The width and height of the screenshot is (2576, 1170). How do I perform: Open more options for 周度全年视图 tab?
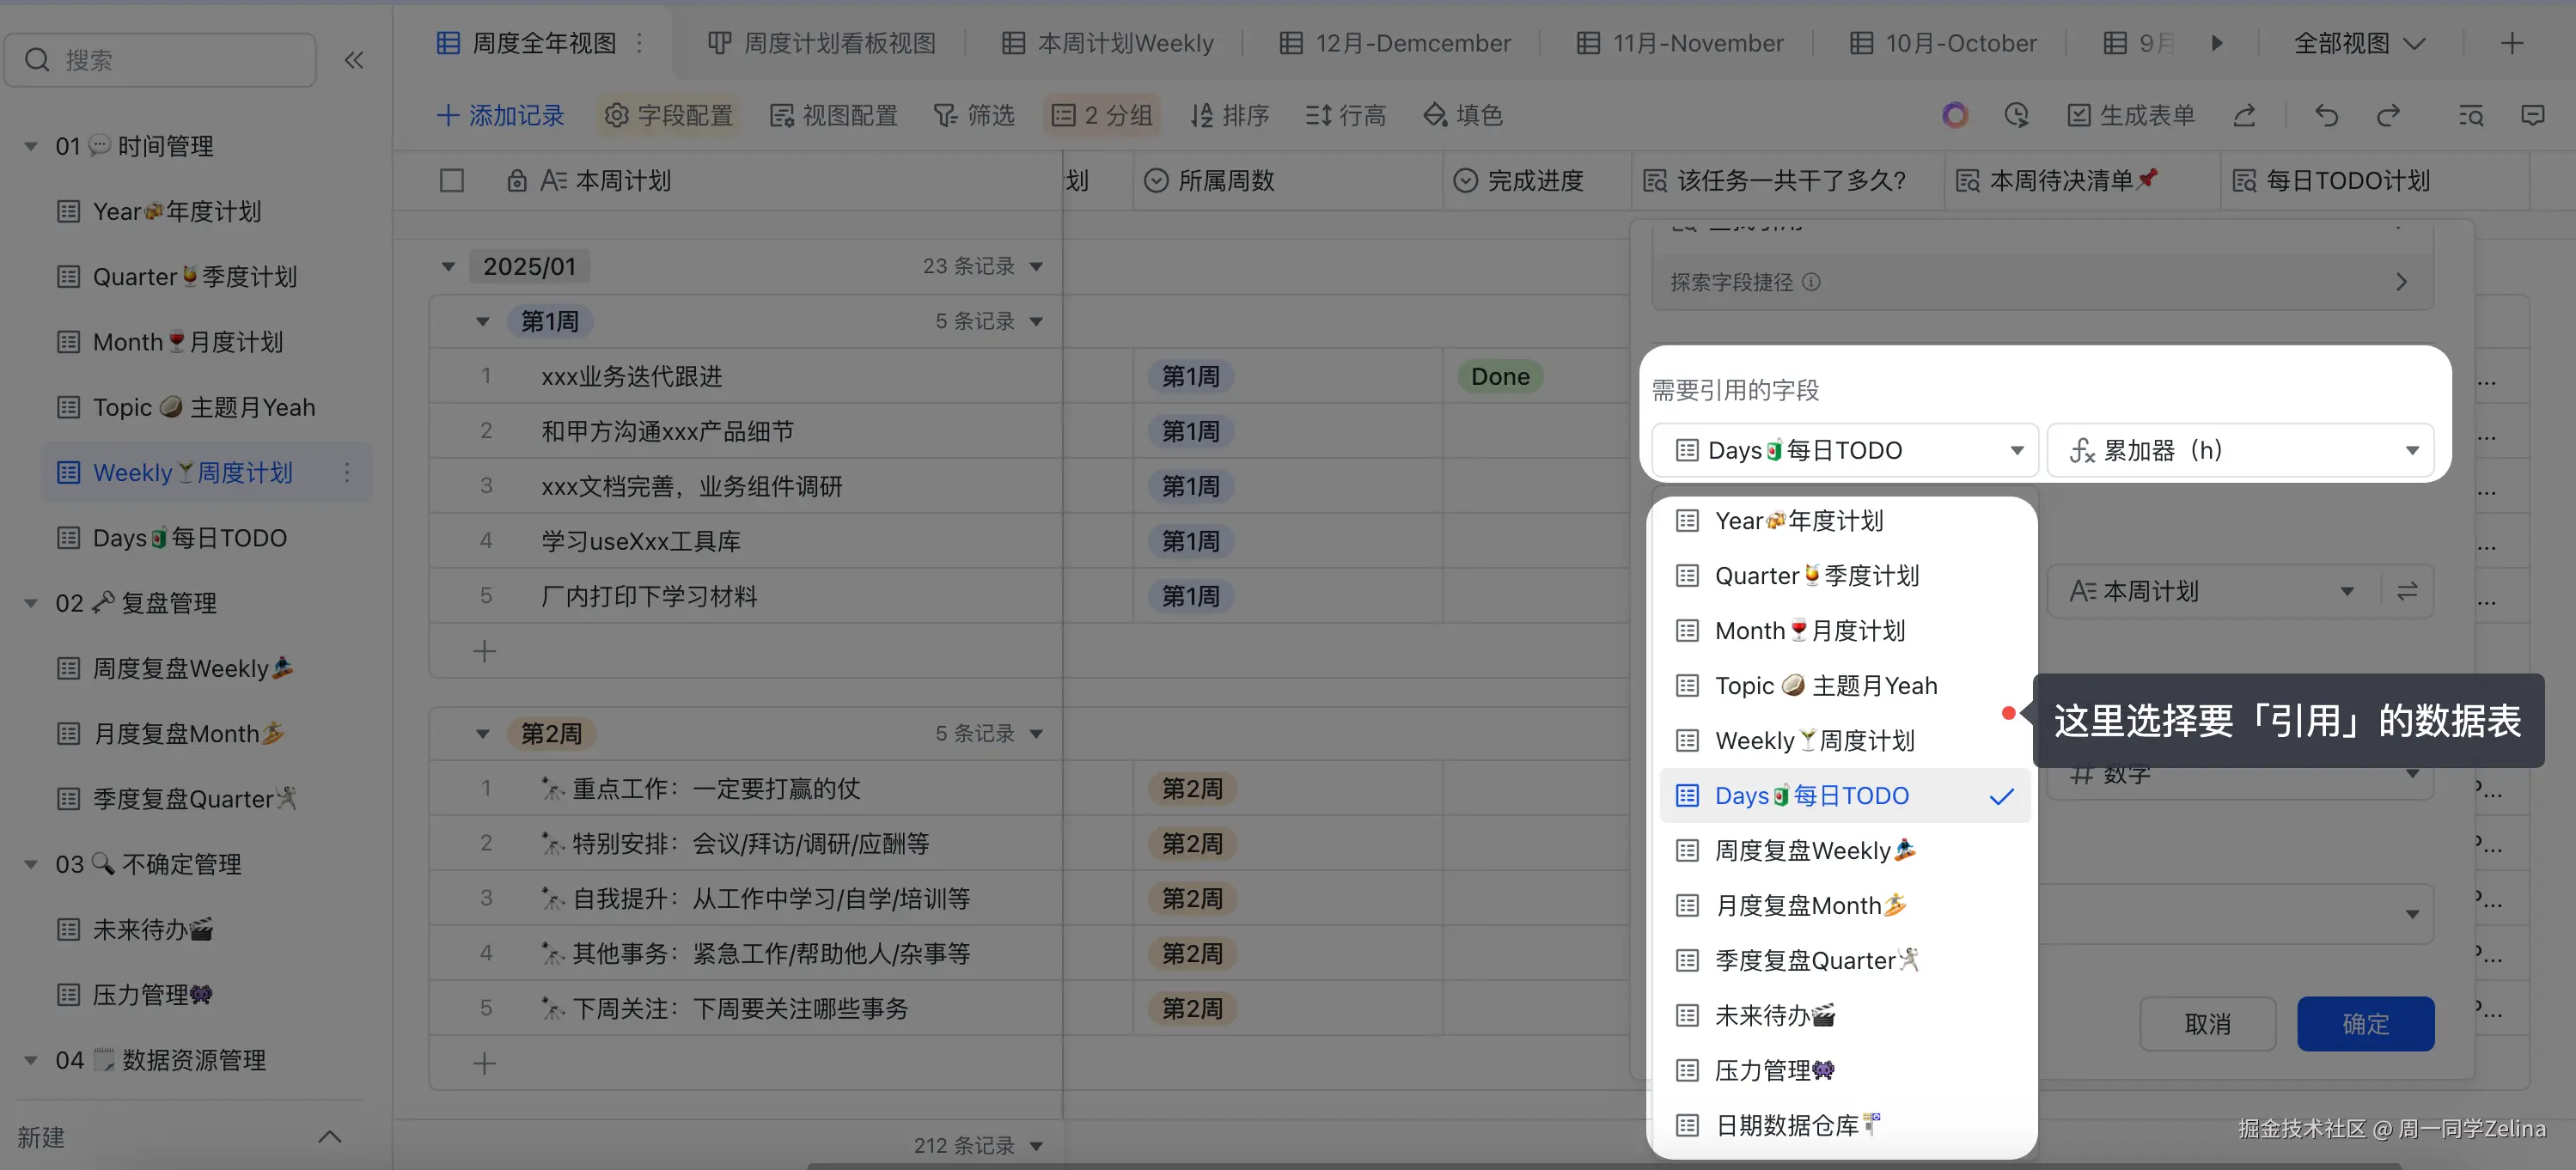tap(639, 43)
